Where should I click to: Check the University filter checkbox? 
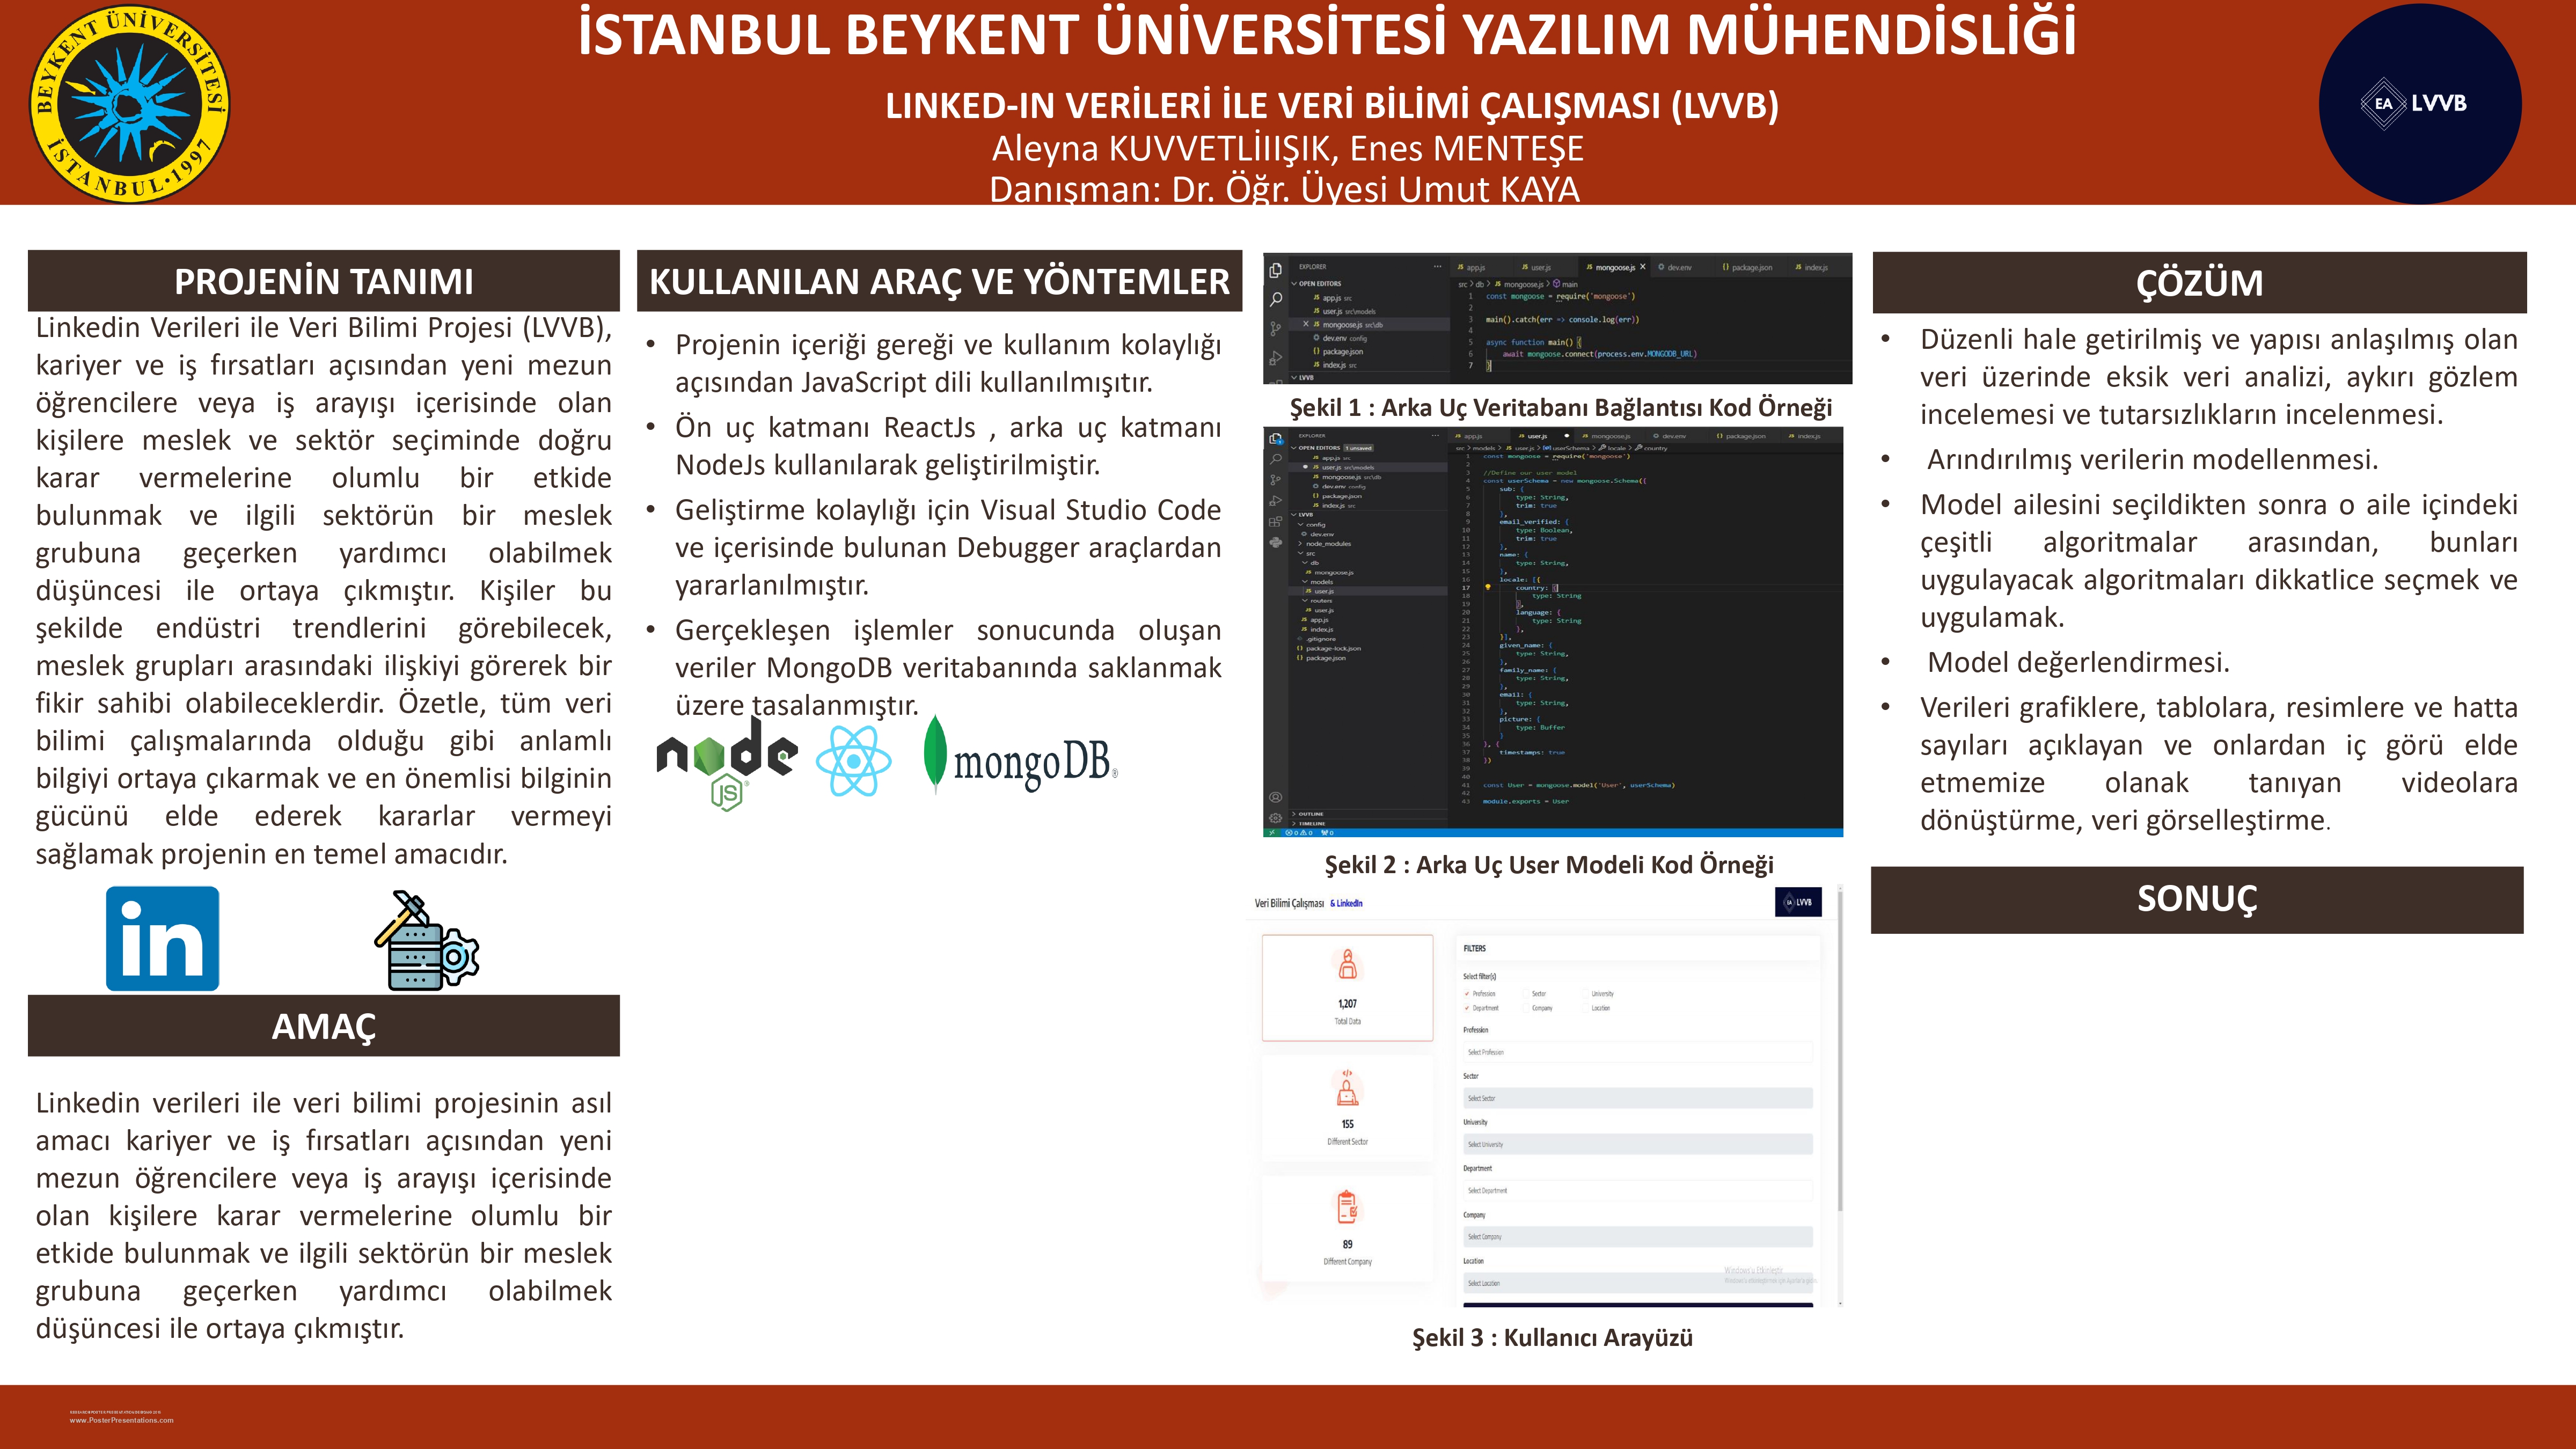coord(1586,994)
